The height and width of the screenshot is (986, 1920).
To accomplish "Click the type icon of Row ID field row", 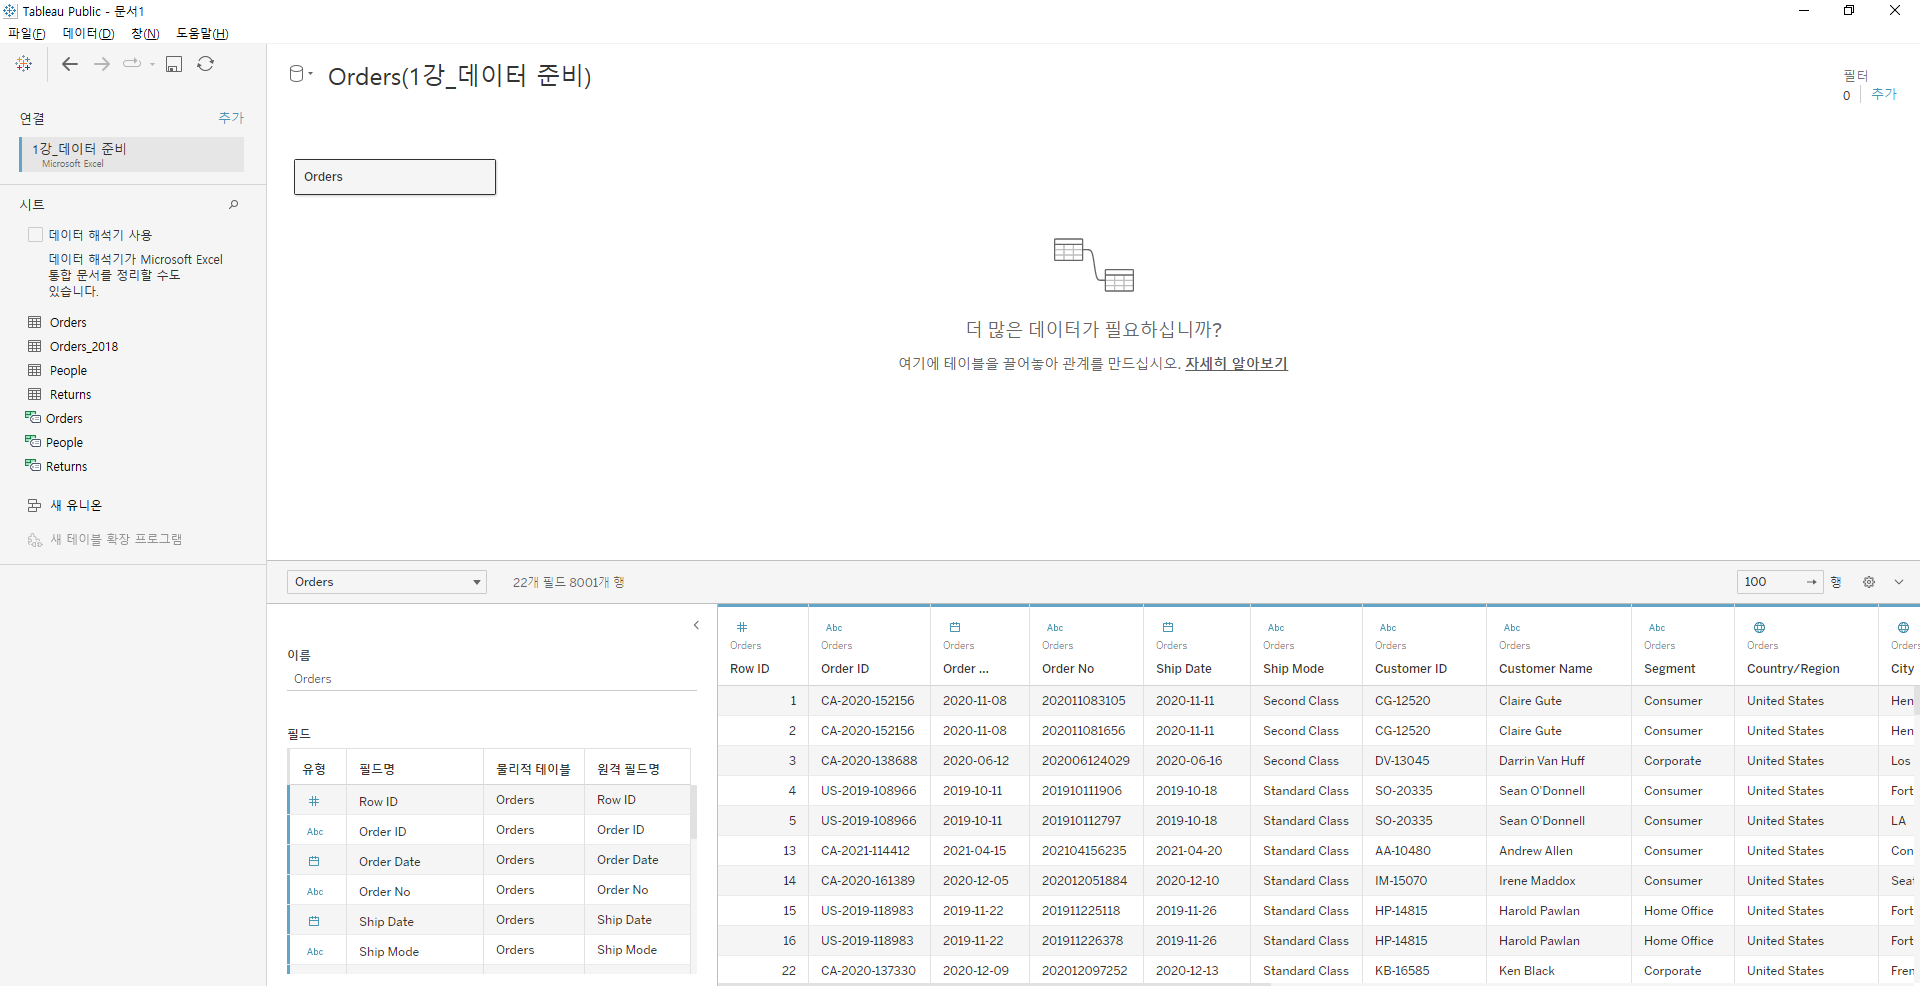I will pos(314,802).
